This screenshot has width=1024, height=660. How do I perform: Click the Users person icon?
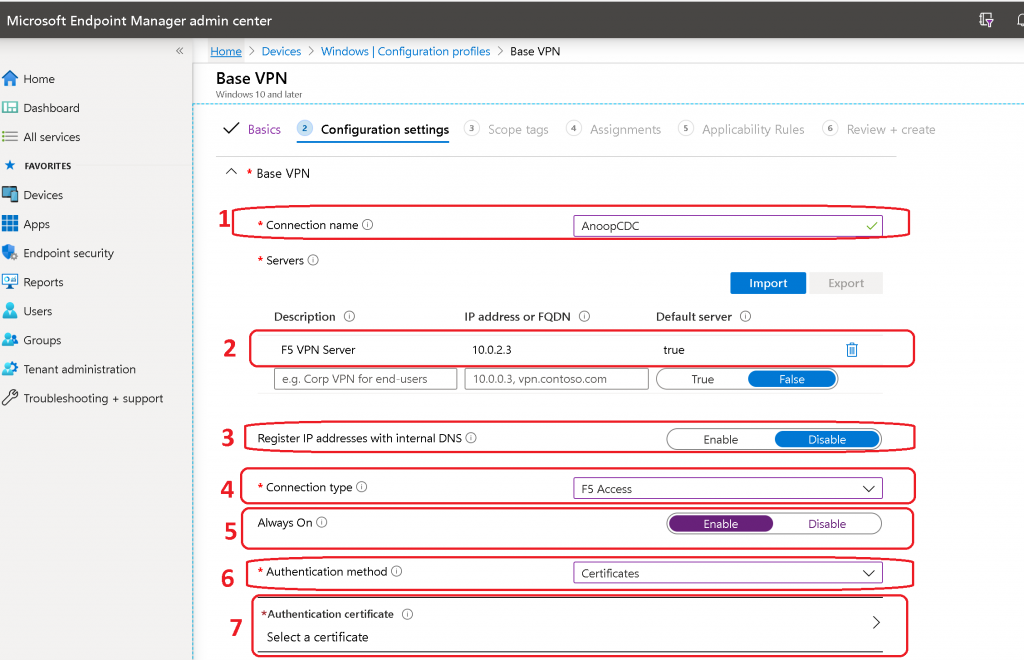(10, 311)
